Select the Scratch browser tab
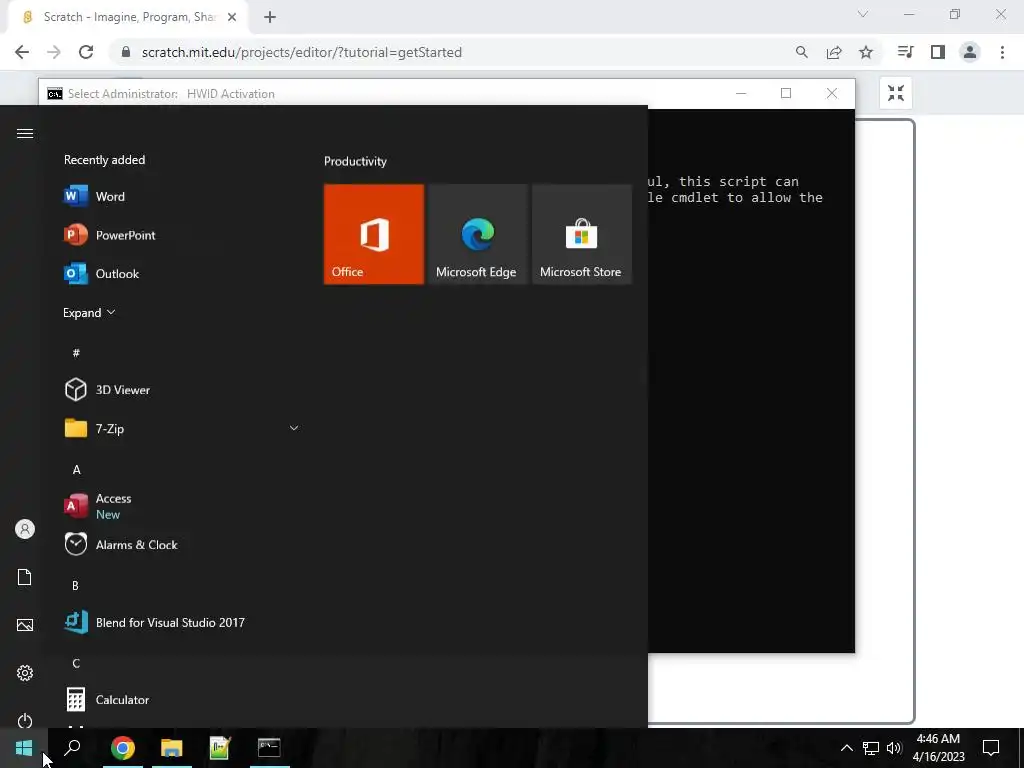This screenshot has width=1024, height=768. coord(128,17)
